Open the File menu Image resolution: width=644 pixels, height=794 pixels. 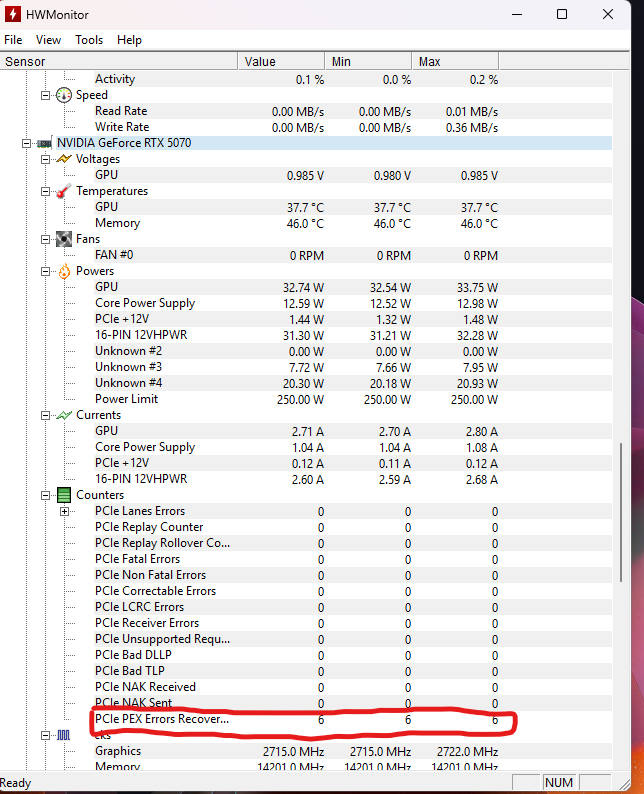click(13, 39)
